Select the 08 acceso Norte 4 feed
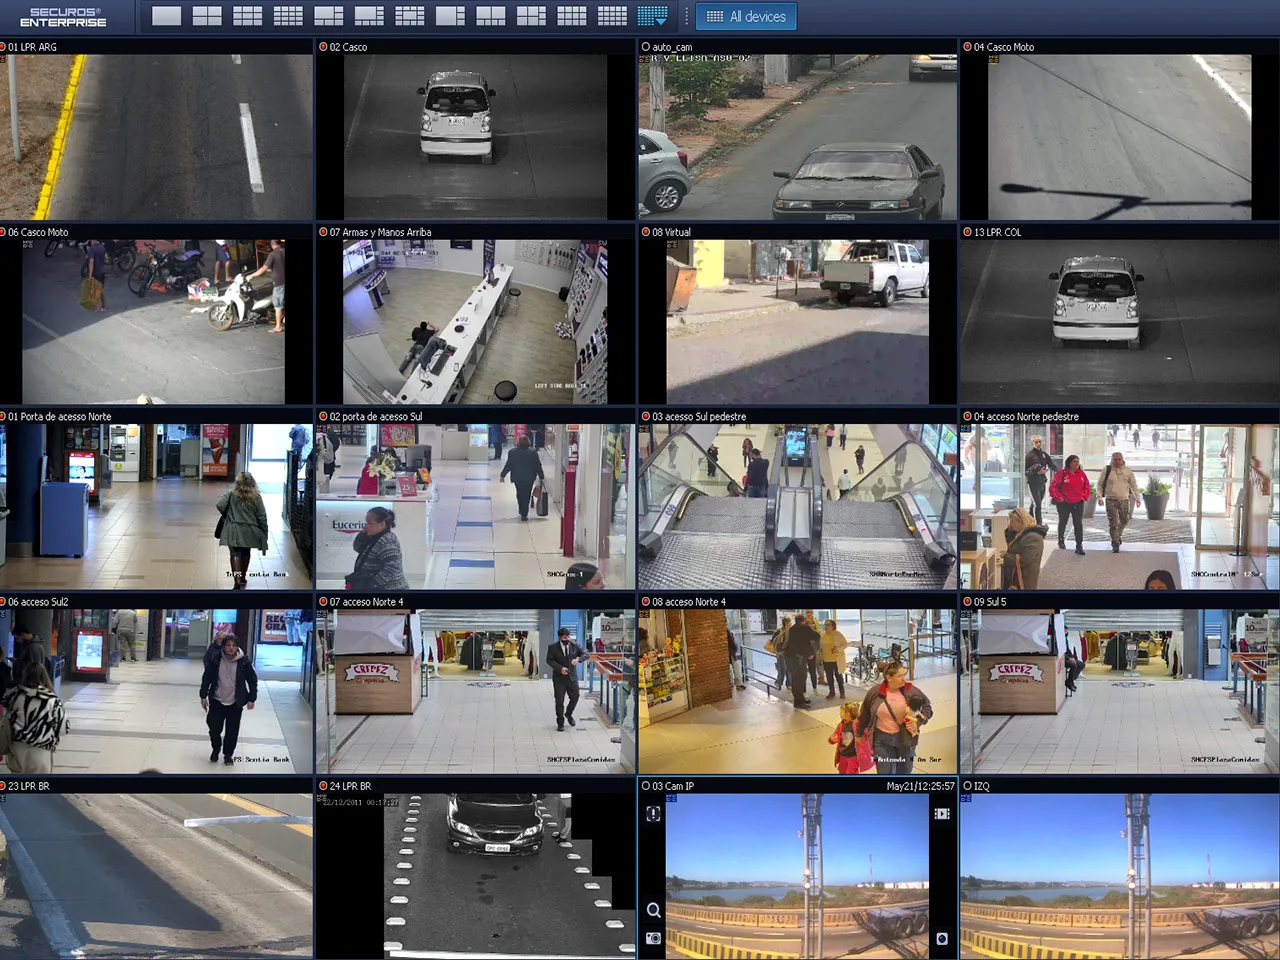Screen dimensions: 1280x960 [797, 692]
